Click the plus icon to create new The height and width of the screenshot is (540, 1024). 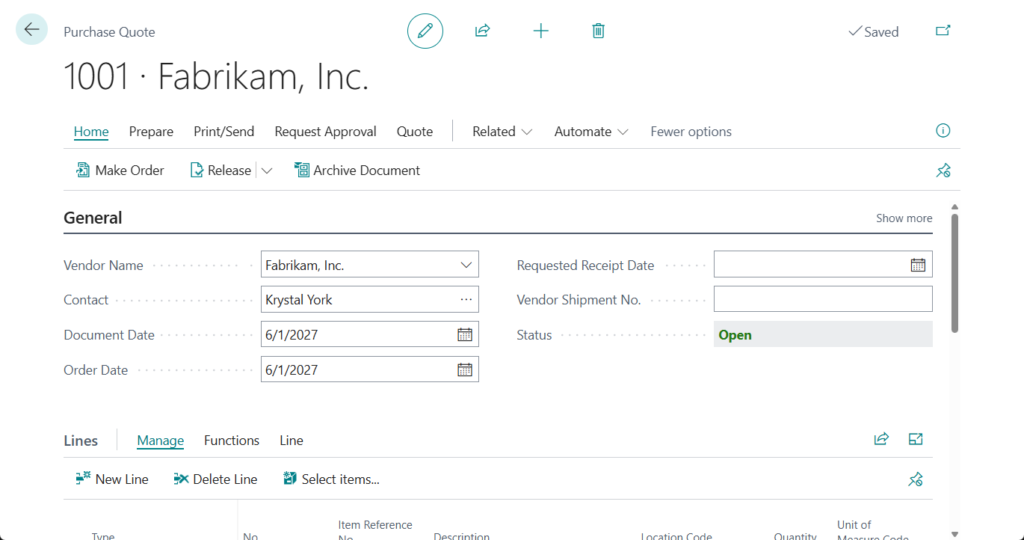click(541, 31)
